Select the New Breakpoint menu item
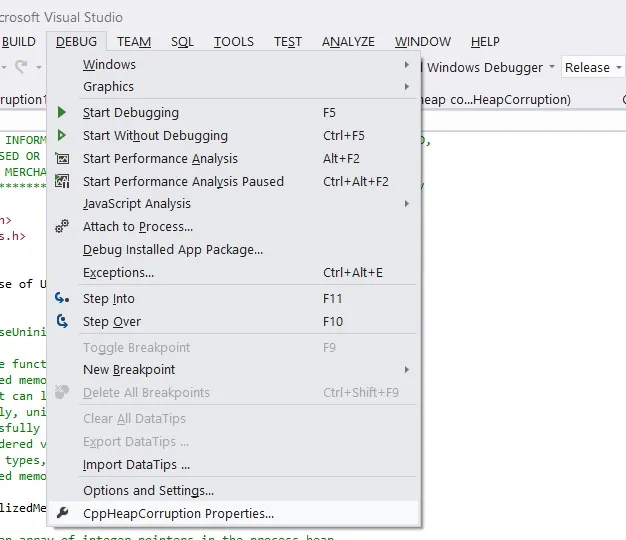This screenshot has height=540, width=626. [236, 370]
